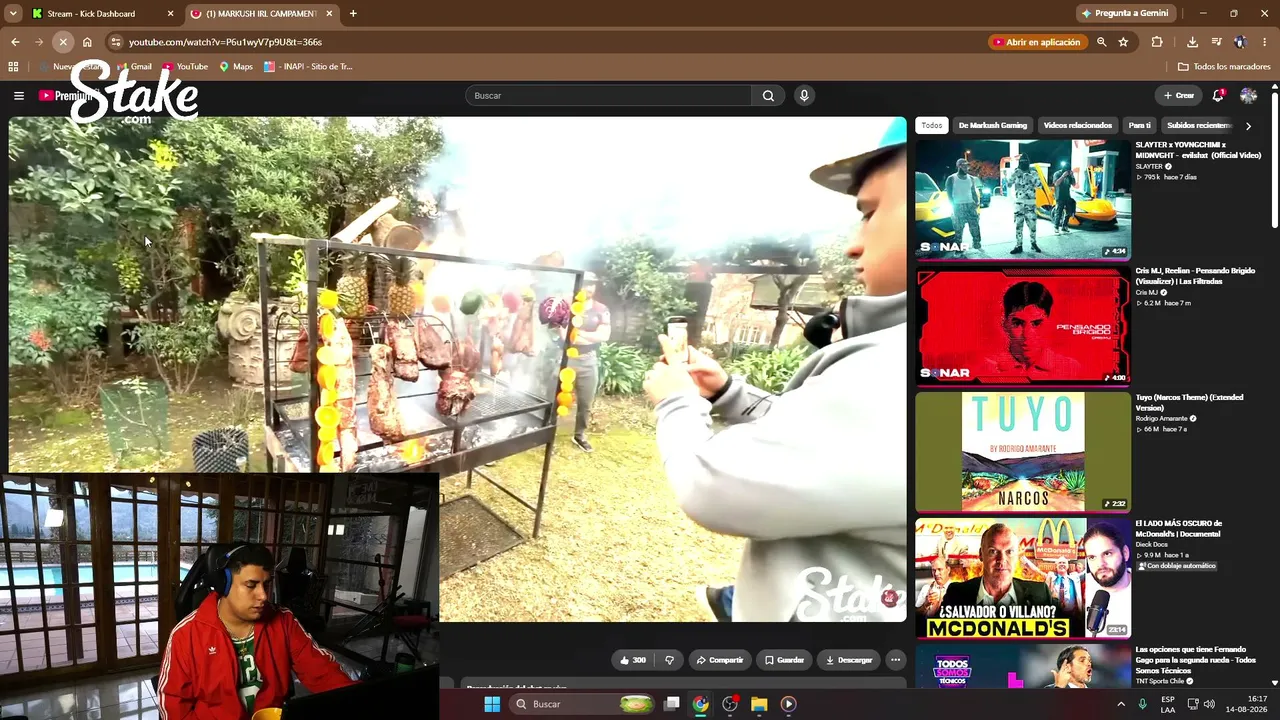The height and width of the screenshot is (720, 1280).
Task: Open Todos los marcadores folder
Action: pyautogui.click(x=1224, y=67)
